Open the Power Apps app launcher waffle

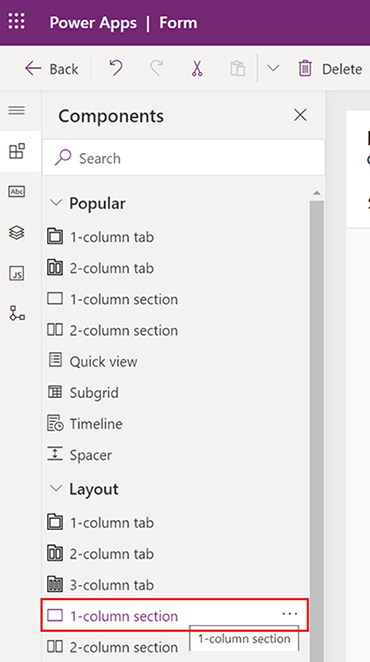[x=16, y=22]
